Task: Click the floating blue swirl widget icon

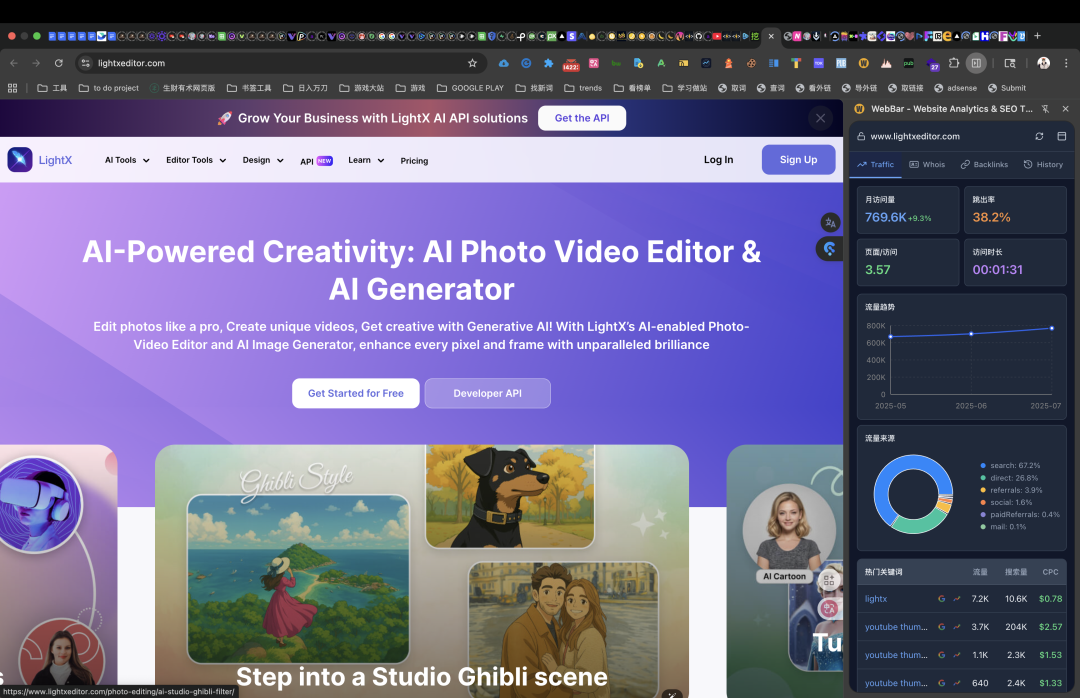Action: (830, 249)
